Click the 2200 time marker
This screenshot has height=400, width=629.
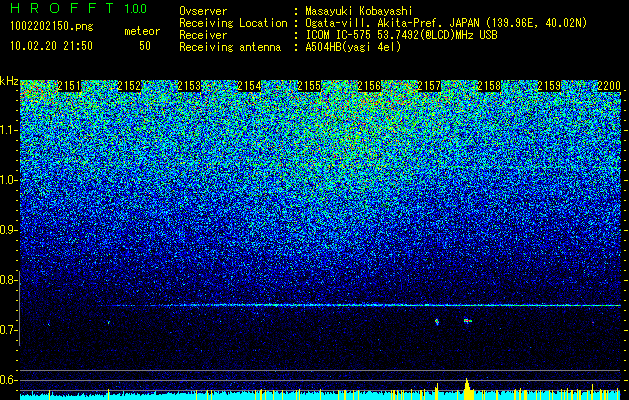(609, 86)
